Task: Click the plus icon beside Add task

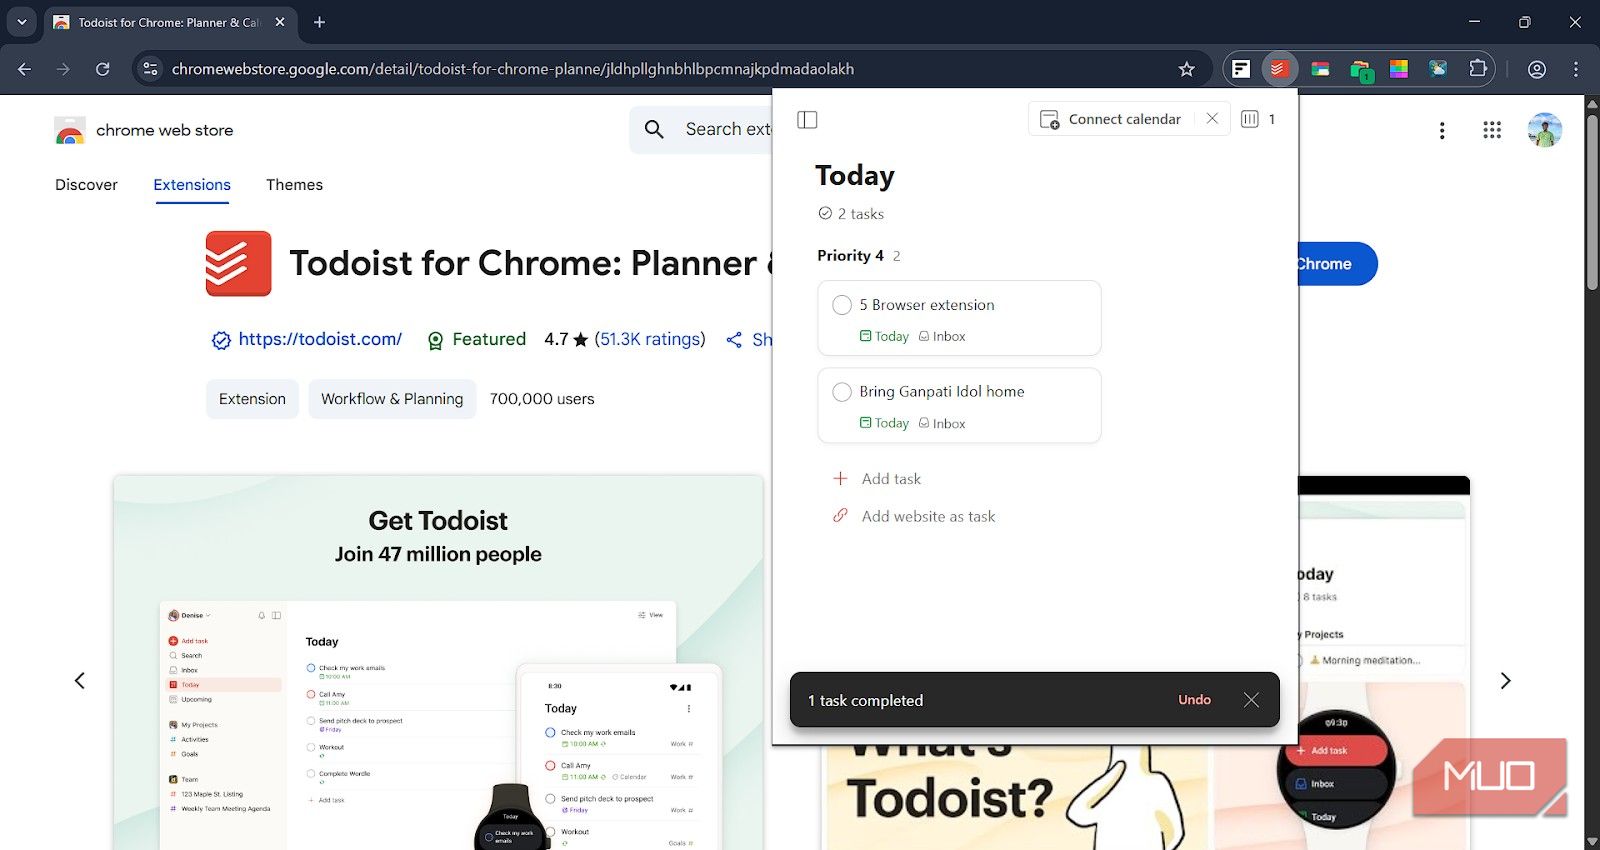Action: point(840,479)
